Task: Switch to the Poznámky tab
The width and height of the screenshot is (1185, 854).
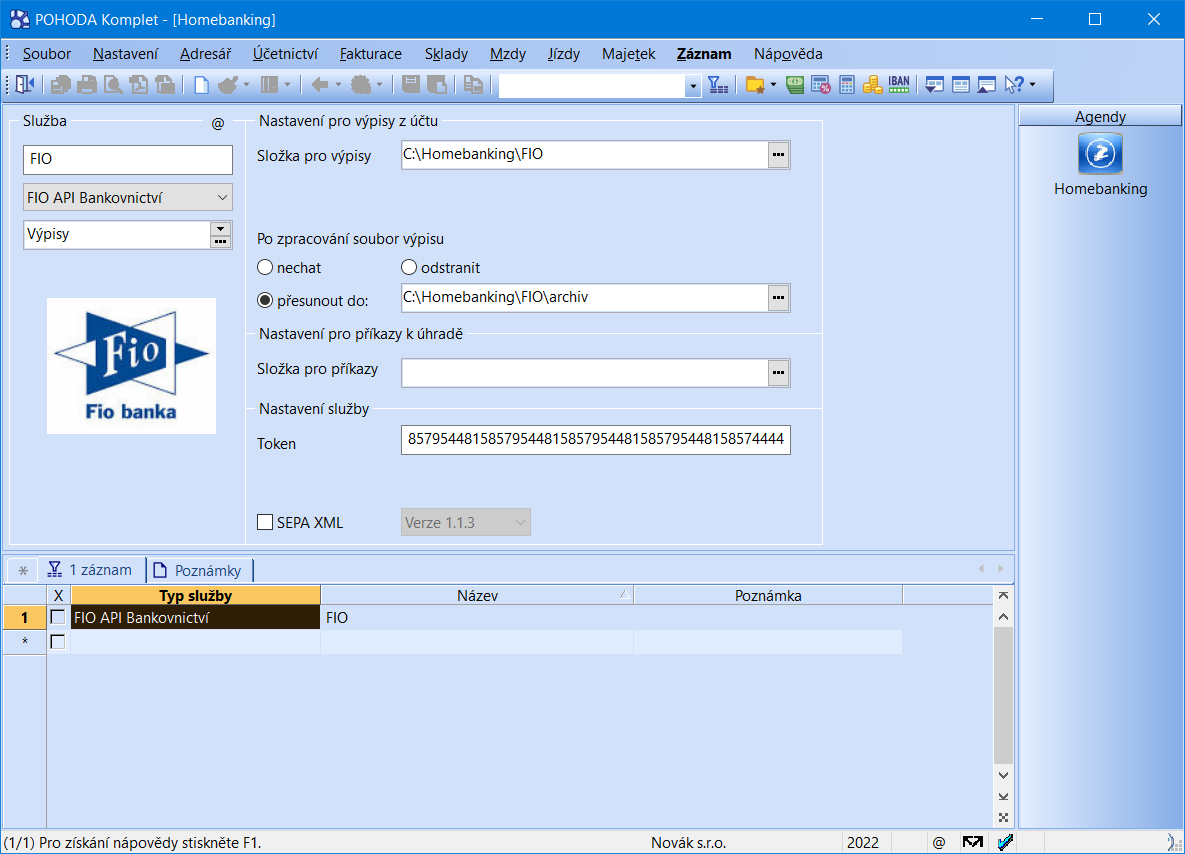Action: coord(200,570)
